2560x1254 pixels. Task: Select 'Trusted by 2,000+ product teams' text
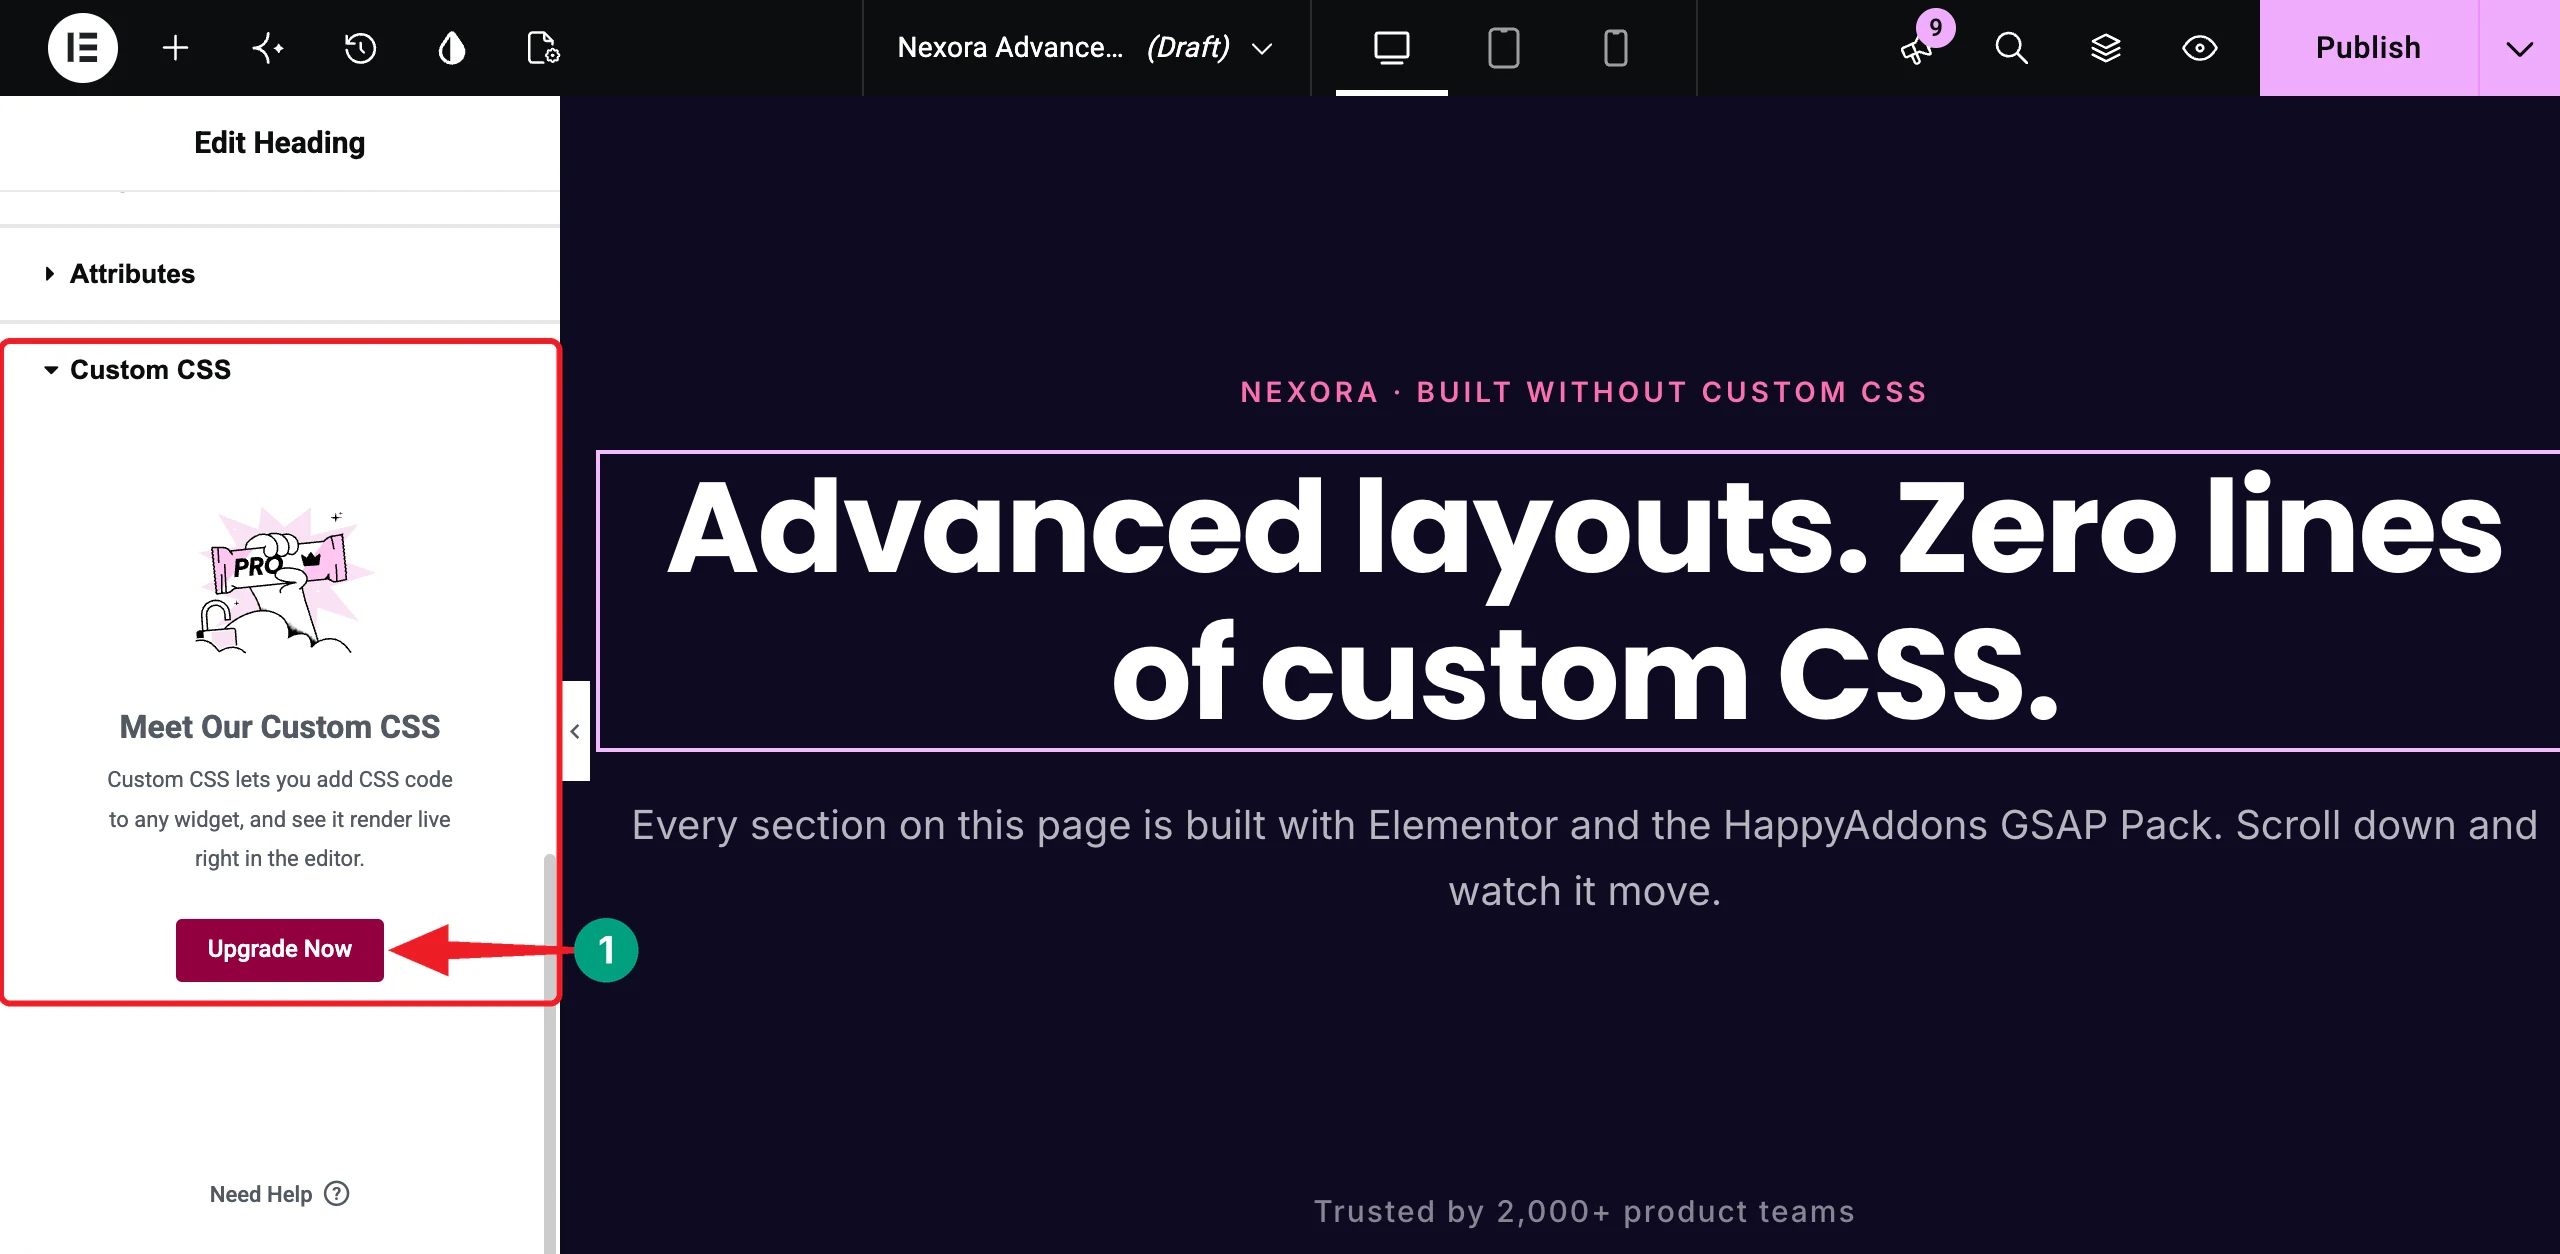[1584, 1211]
